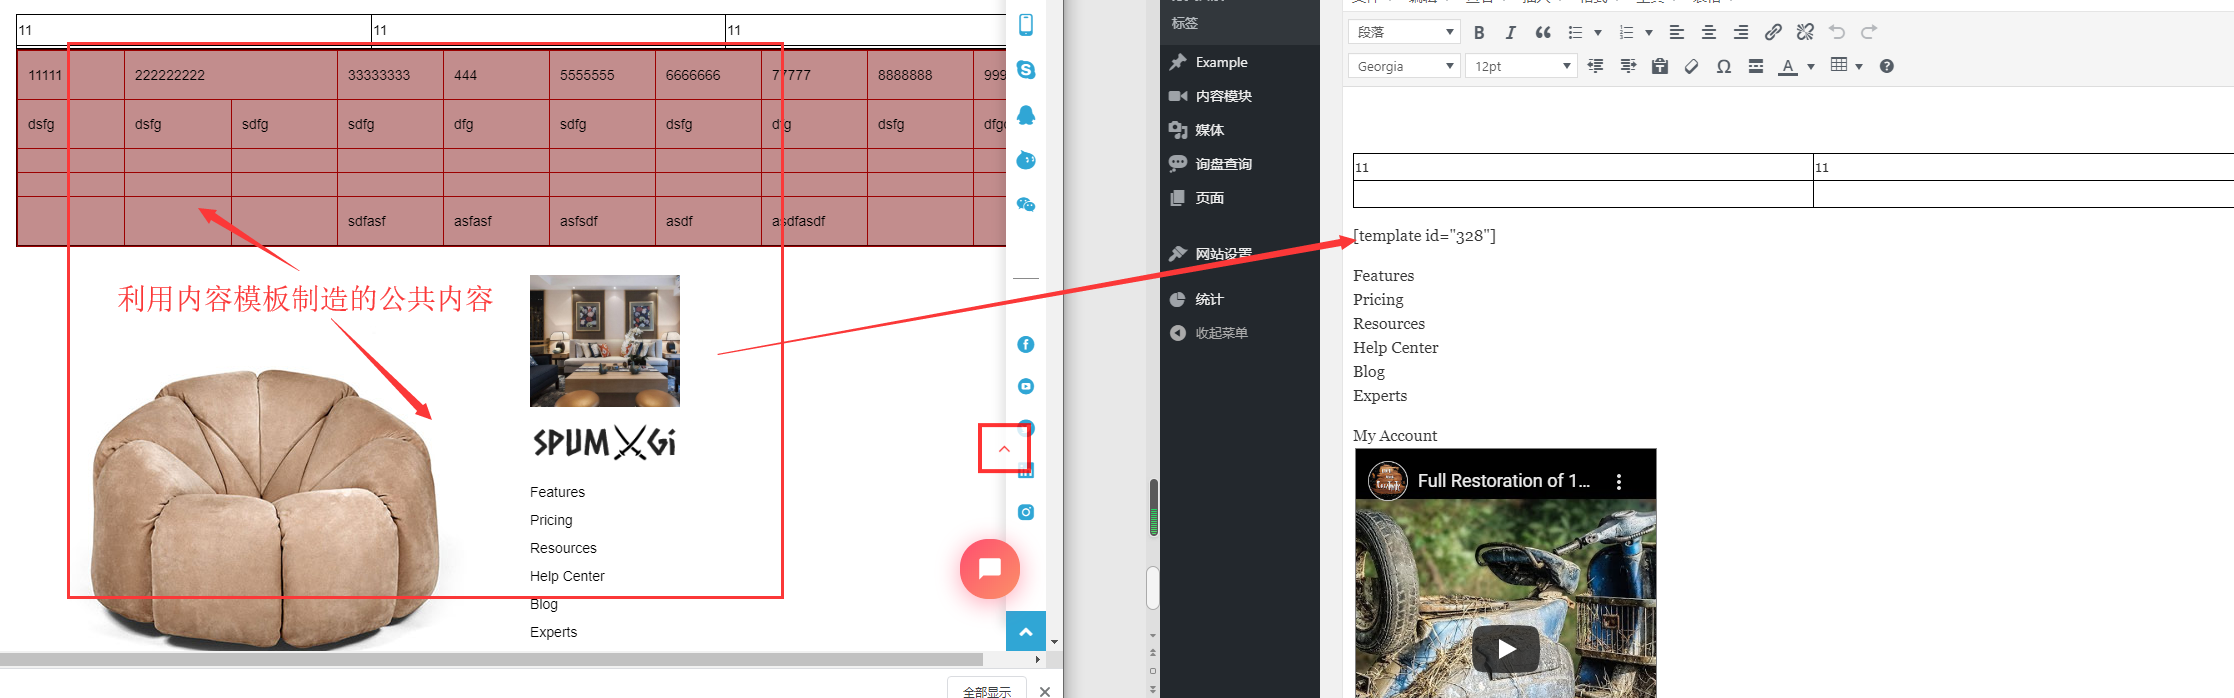Click paste as text clipboard icon

(x=1660, y=66)
